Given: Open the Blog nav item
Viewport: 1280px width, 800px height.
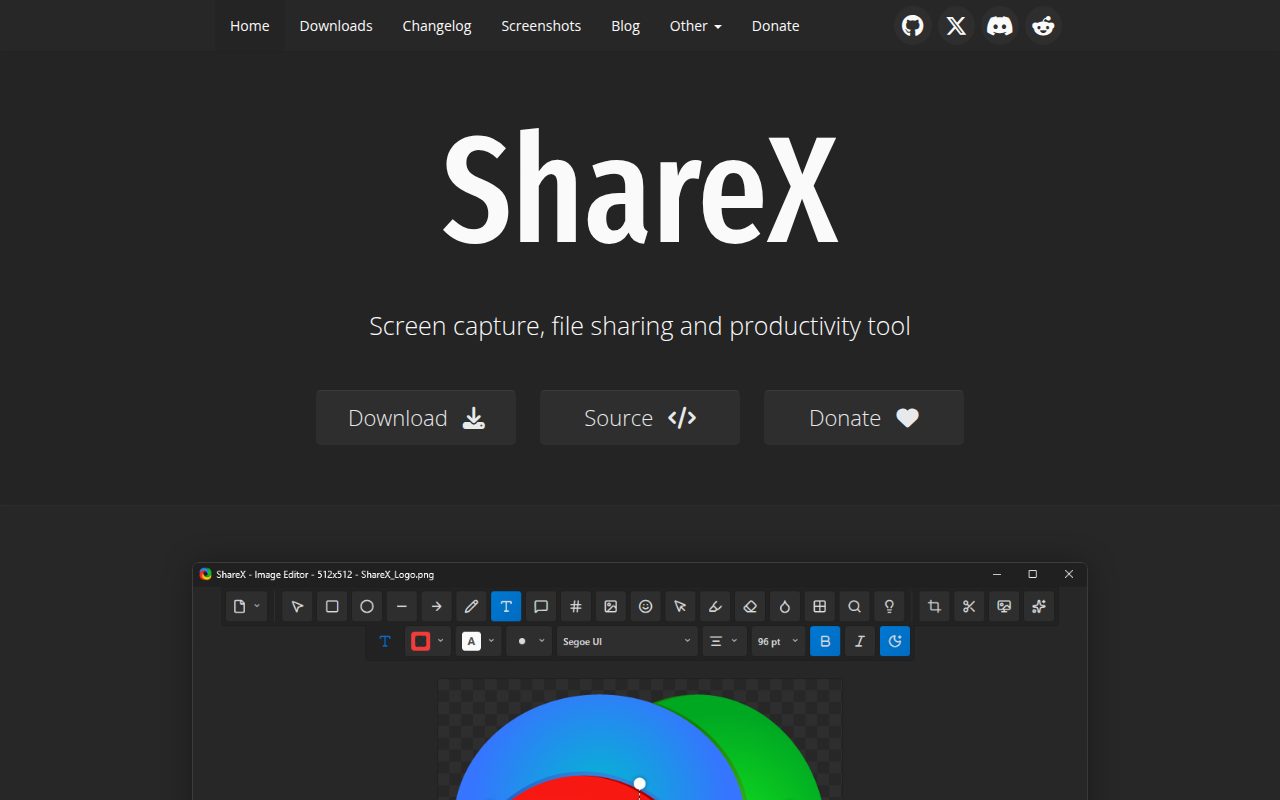Looking at the screenshot, I should pos(625,26).
